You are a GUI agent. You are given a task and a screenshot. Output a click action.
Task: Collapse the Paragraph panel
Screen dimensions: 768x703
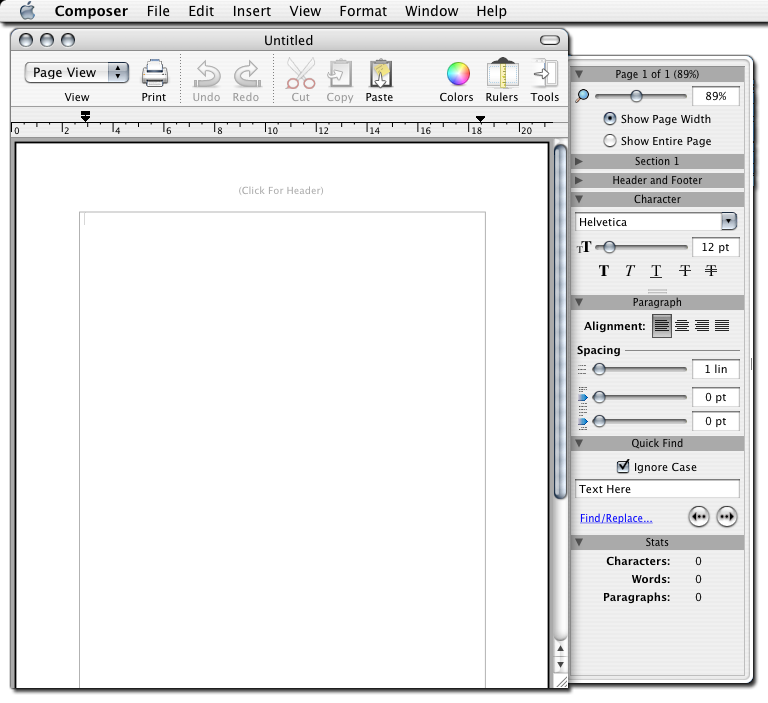pos(579,302)
